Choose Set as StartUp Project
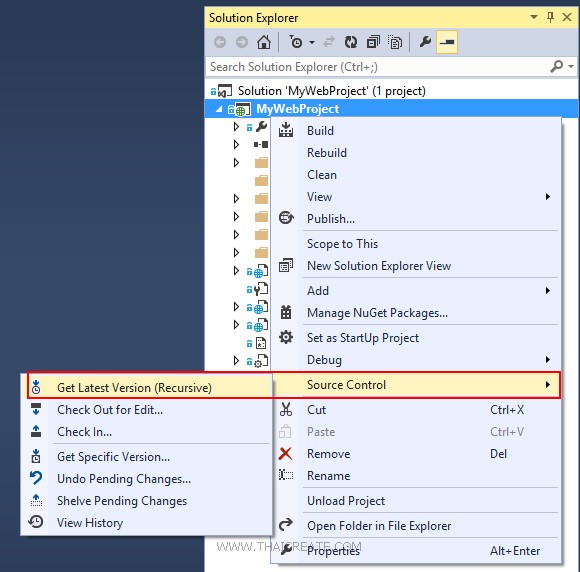 [x=363, y=338]
